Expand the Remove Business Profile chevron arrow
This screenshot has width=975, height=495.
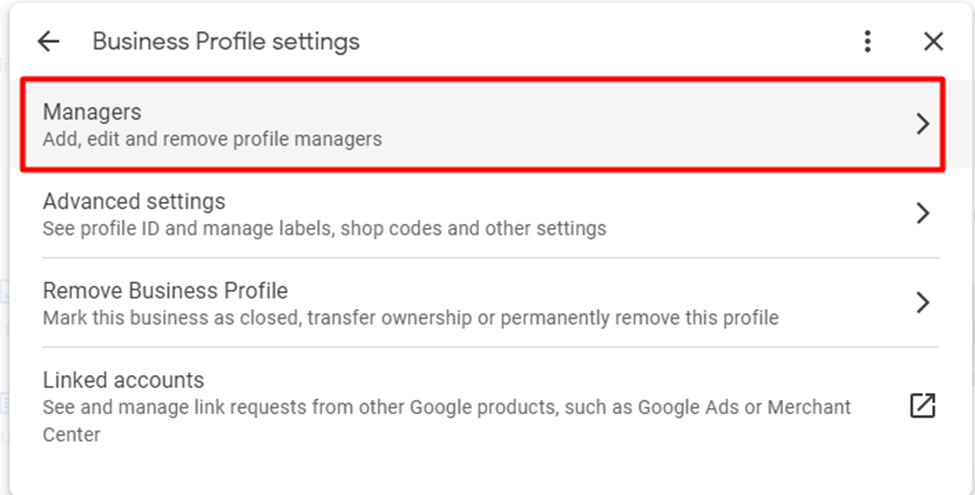(x=923, y=303)
